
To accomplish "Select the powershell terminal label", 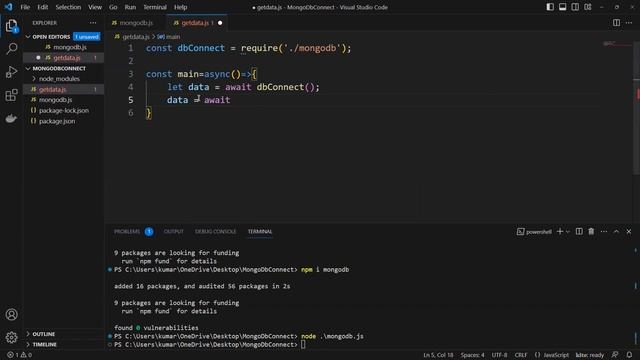I will [x=534, y=231].
